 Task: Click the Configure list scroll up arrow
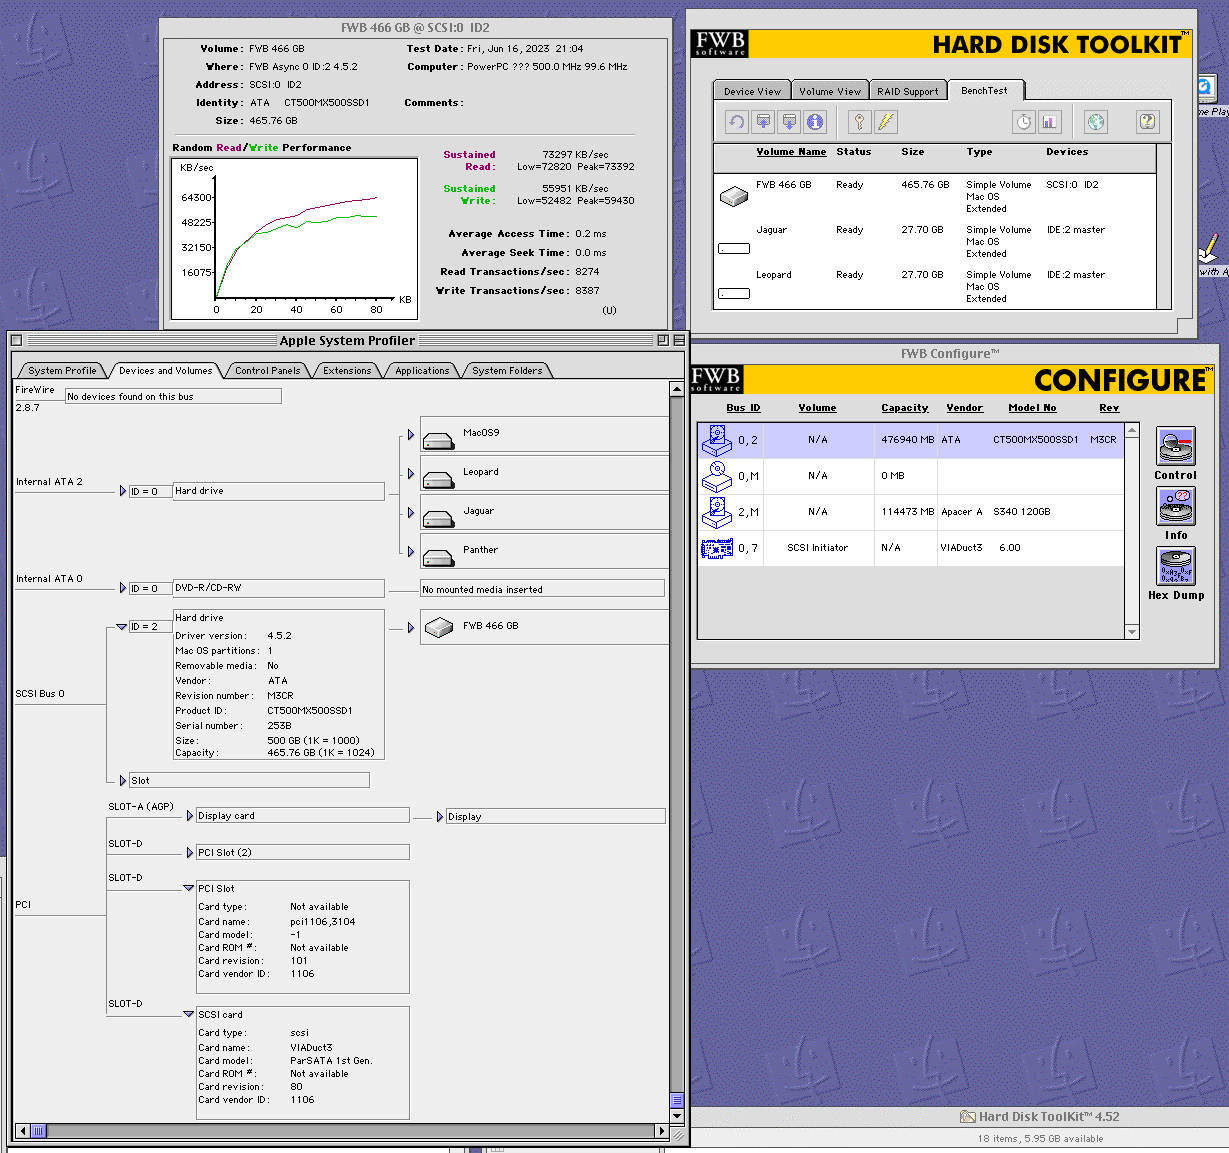pyautogui.click(x=1132, y=430)
